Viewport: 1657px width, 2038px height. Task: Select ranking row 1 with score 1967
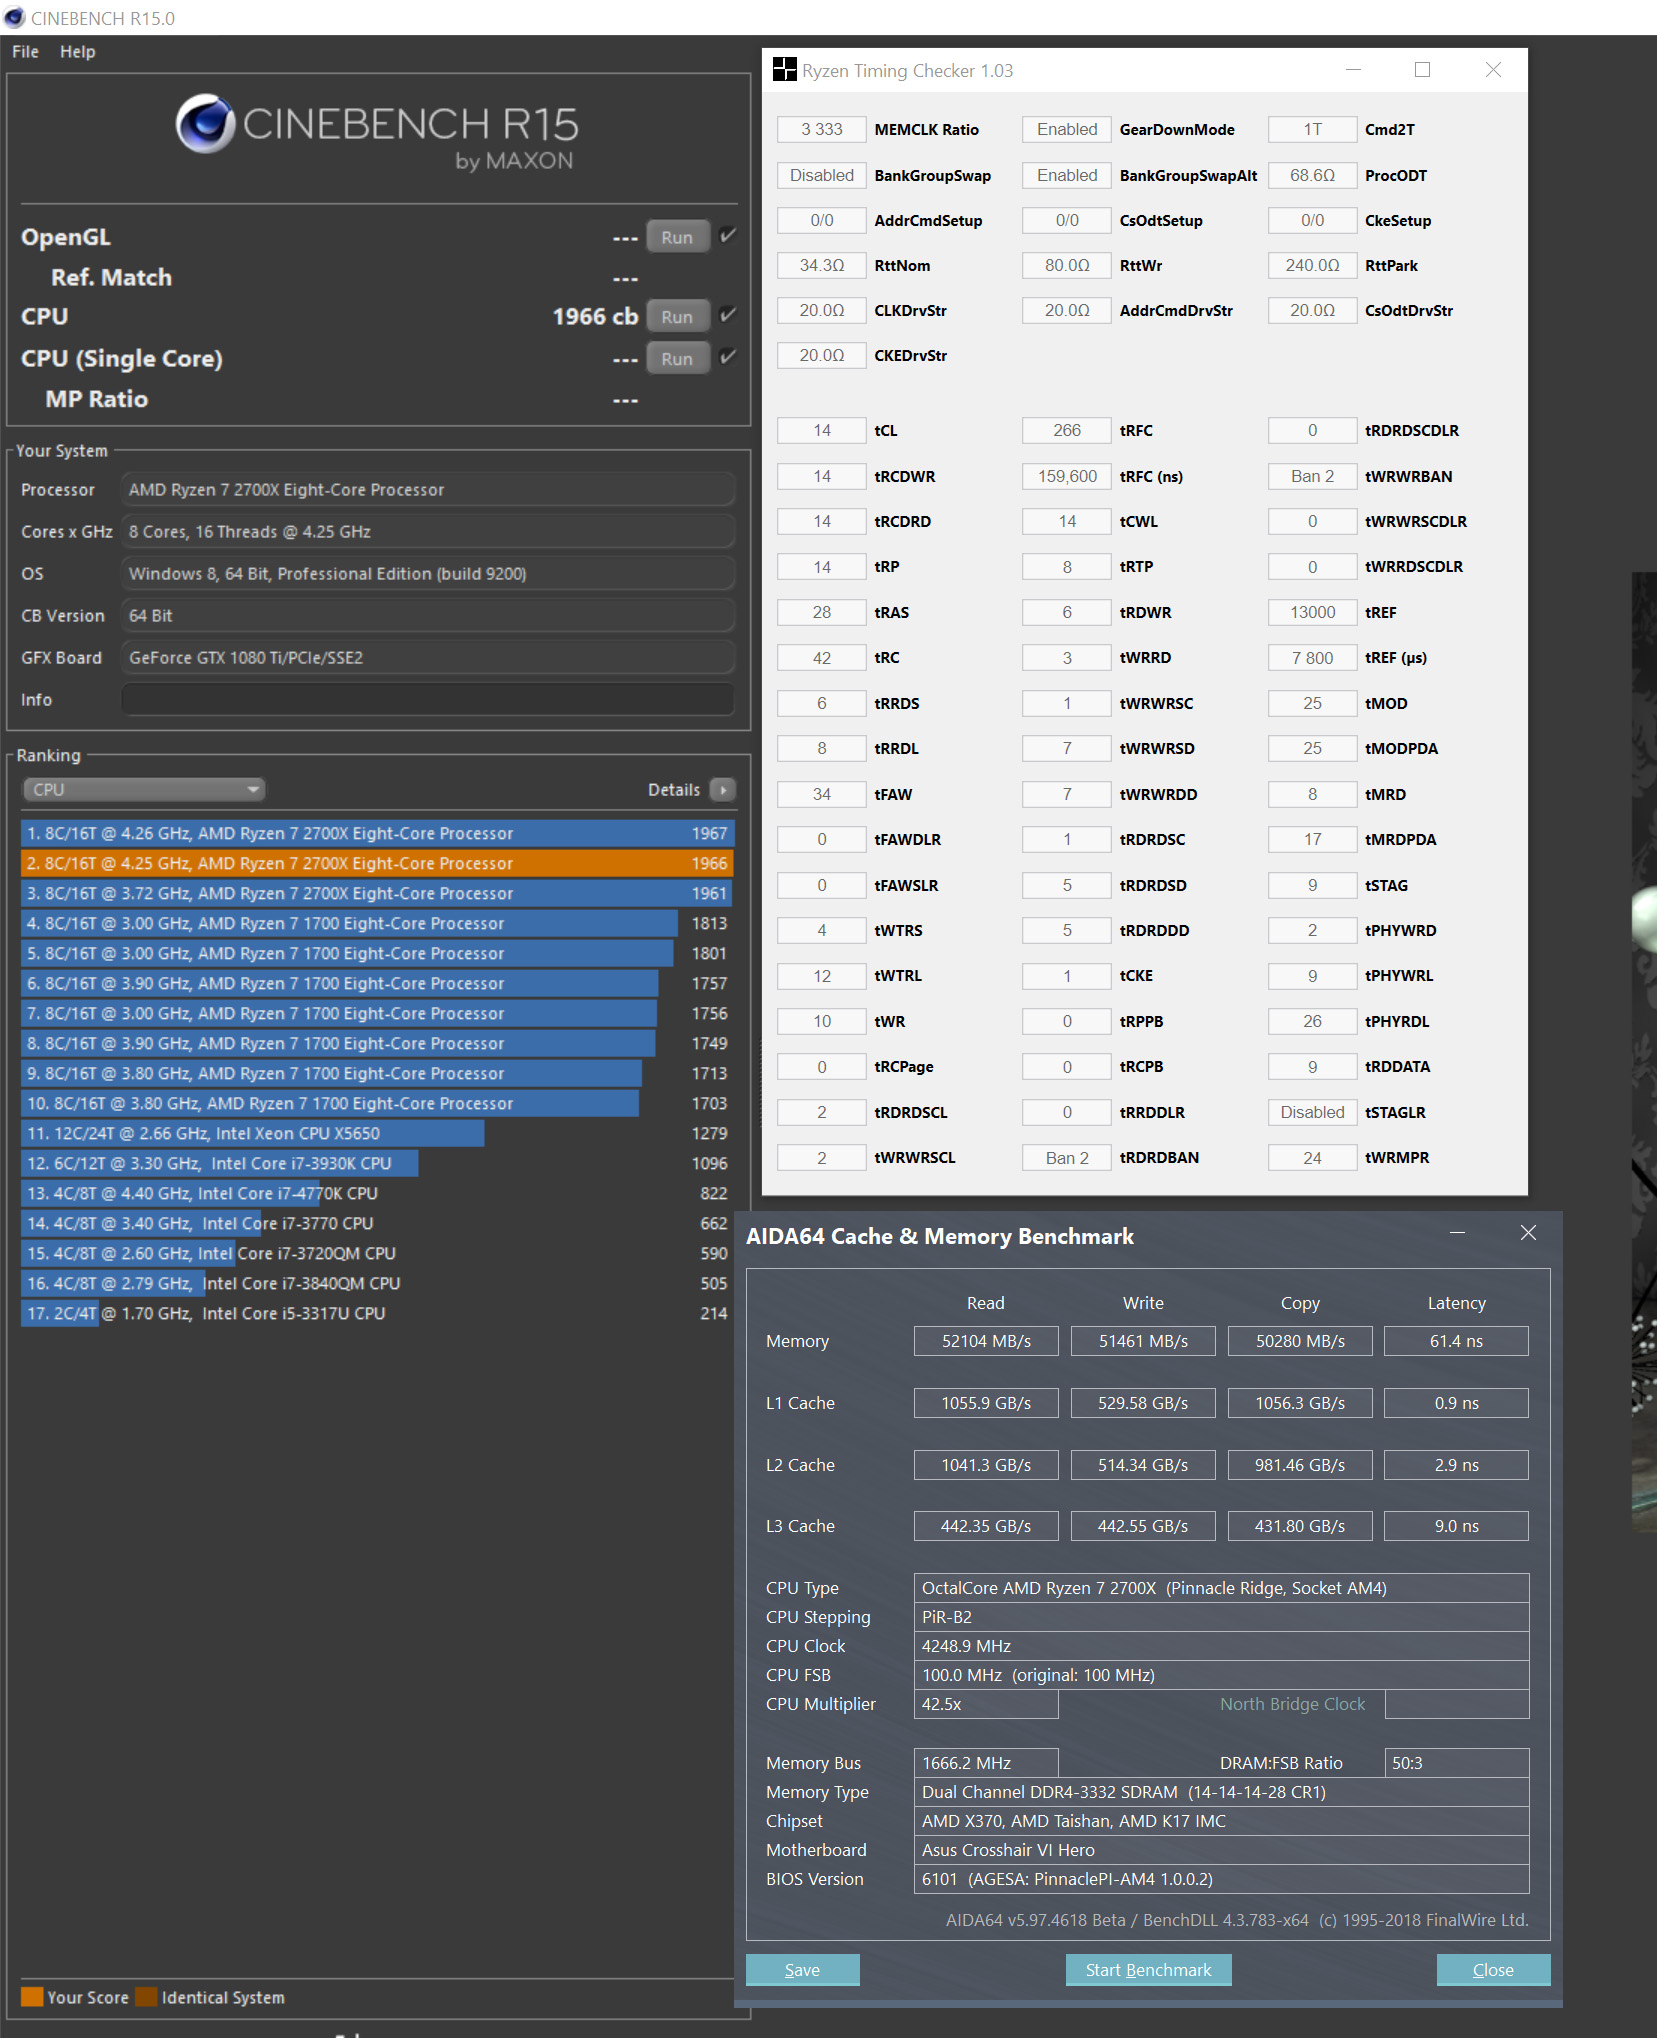pyautogui.click(x=377, y=833)
